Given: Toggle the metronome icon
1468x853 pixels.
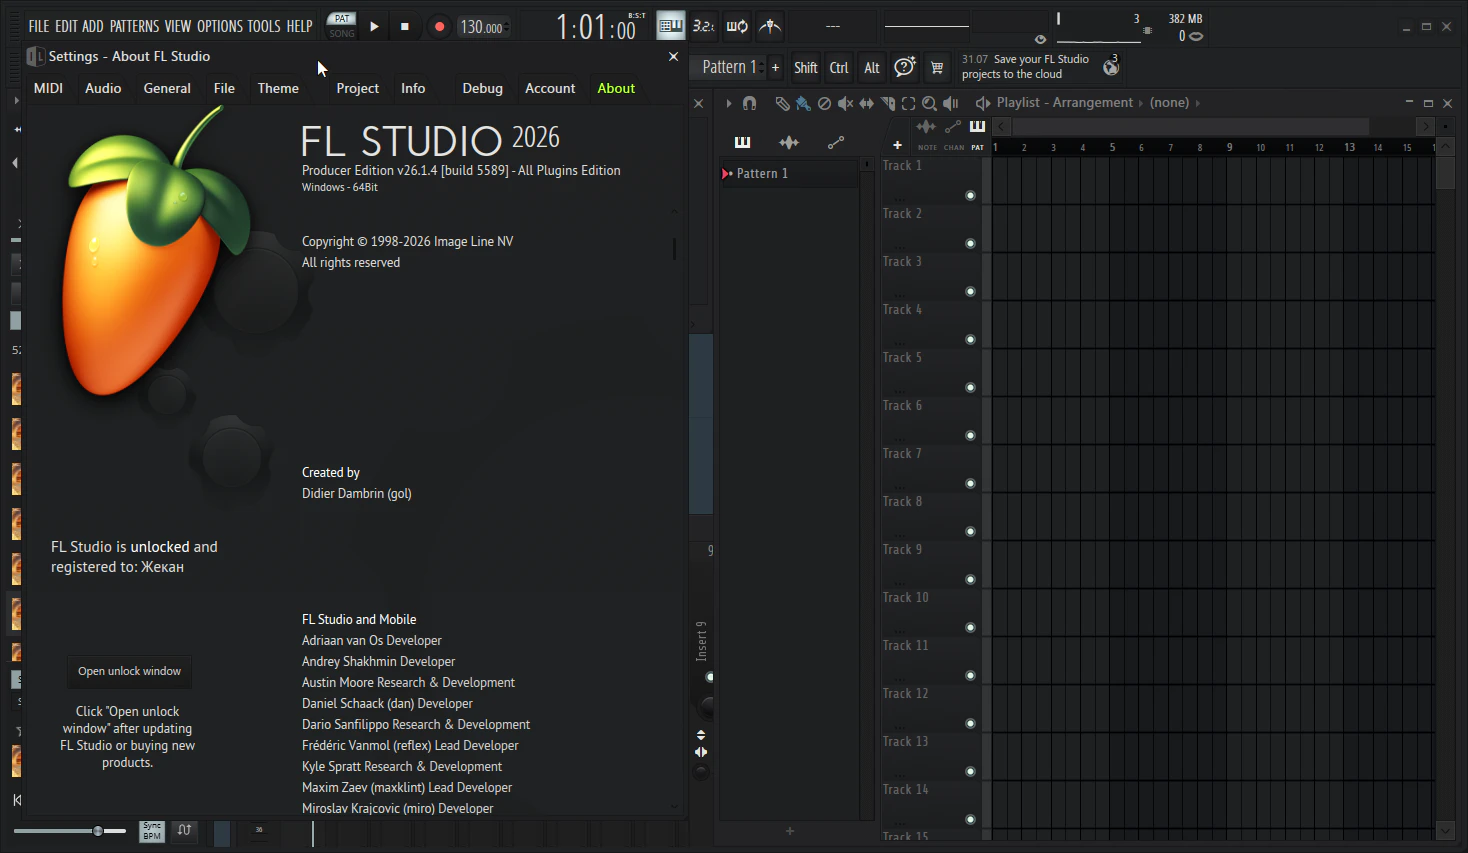Looking at the screenshot, I should click(x=770, y=26).
